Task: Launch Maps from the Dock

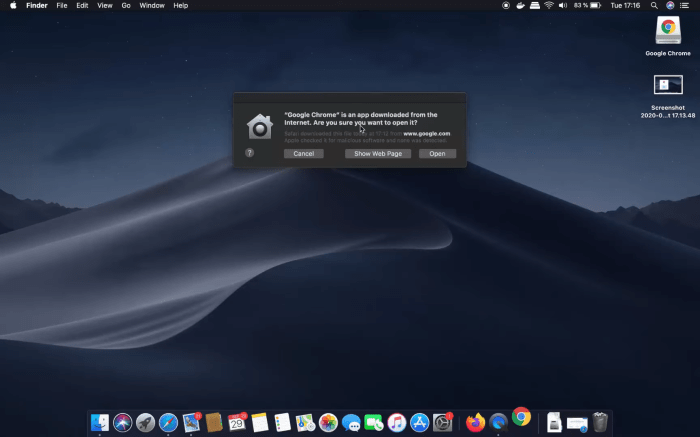Action: coord(305,422)
